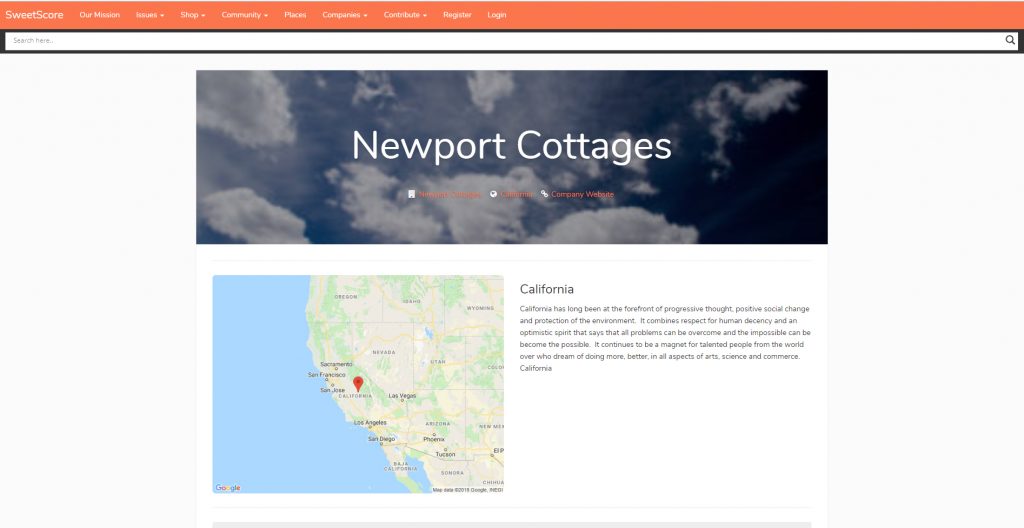Go home via the SweetScore logo

pos(34,15)
